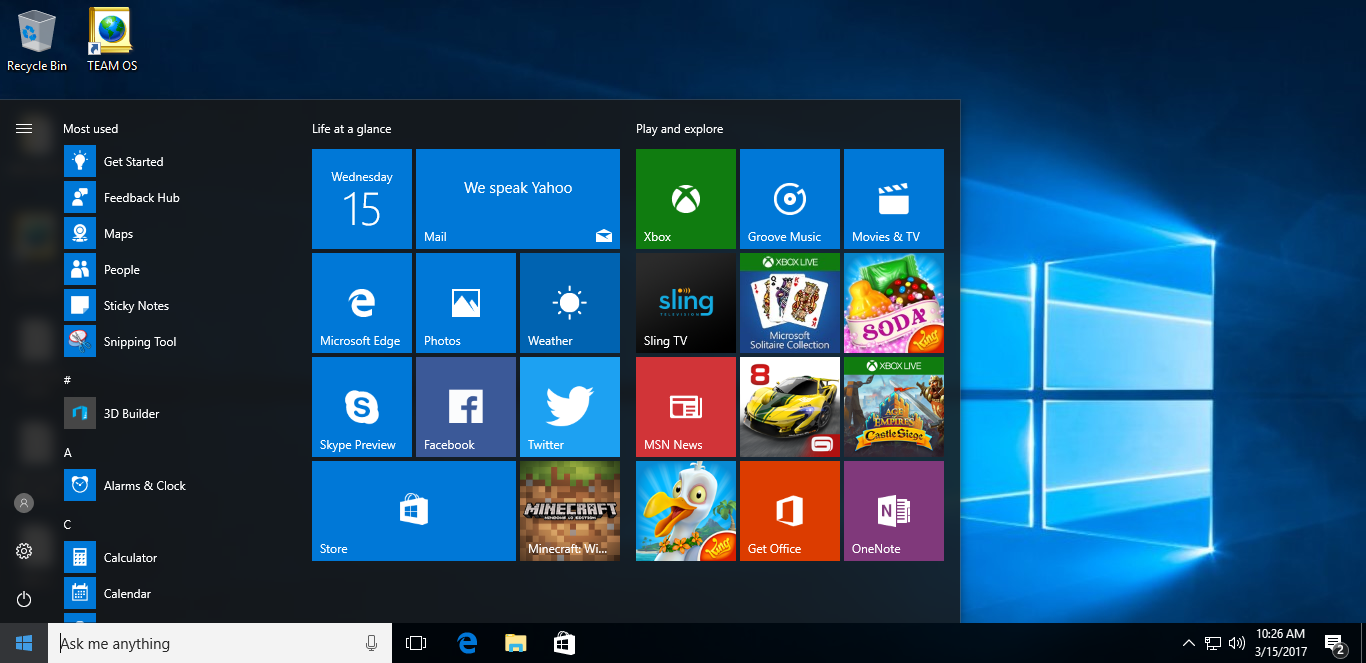Image resolution: width=1366 pixels, height=663 pixels.
Task: Open the cartoon duck game tile
Action: point(686,511)
